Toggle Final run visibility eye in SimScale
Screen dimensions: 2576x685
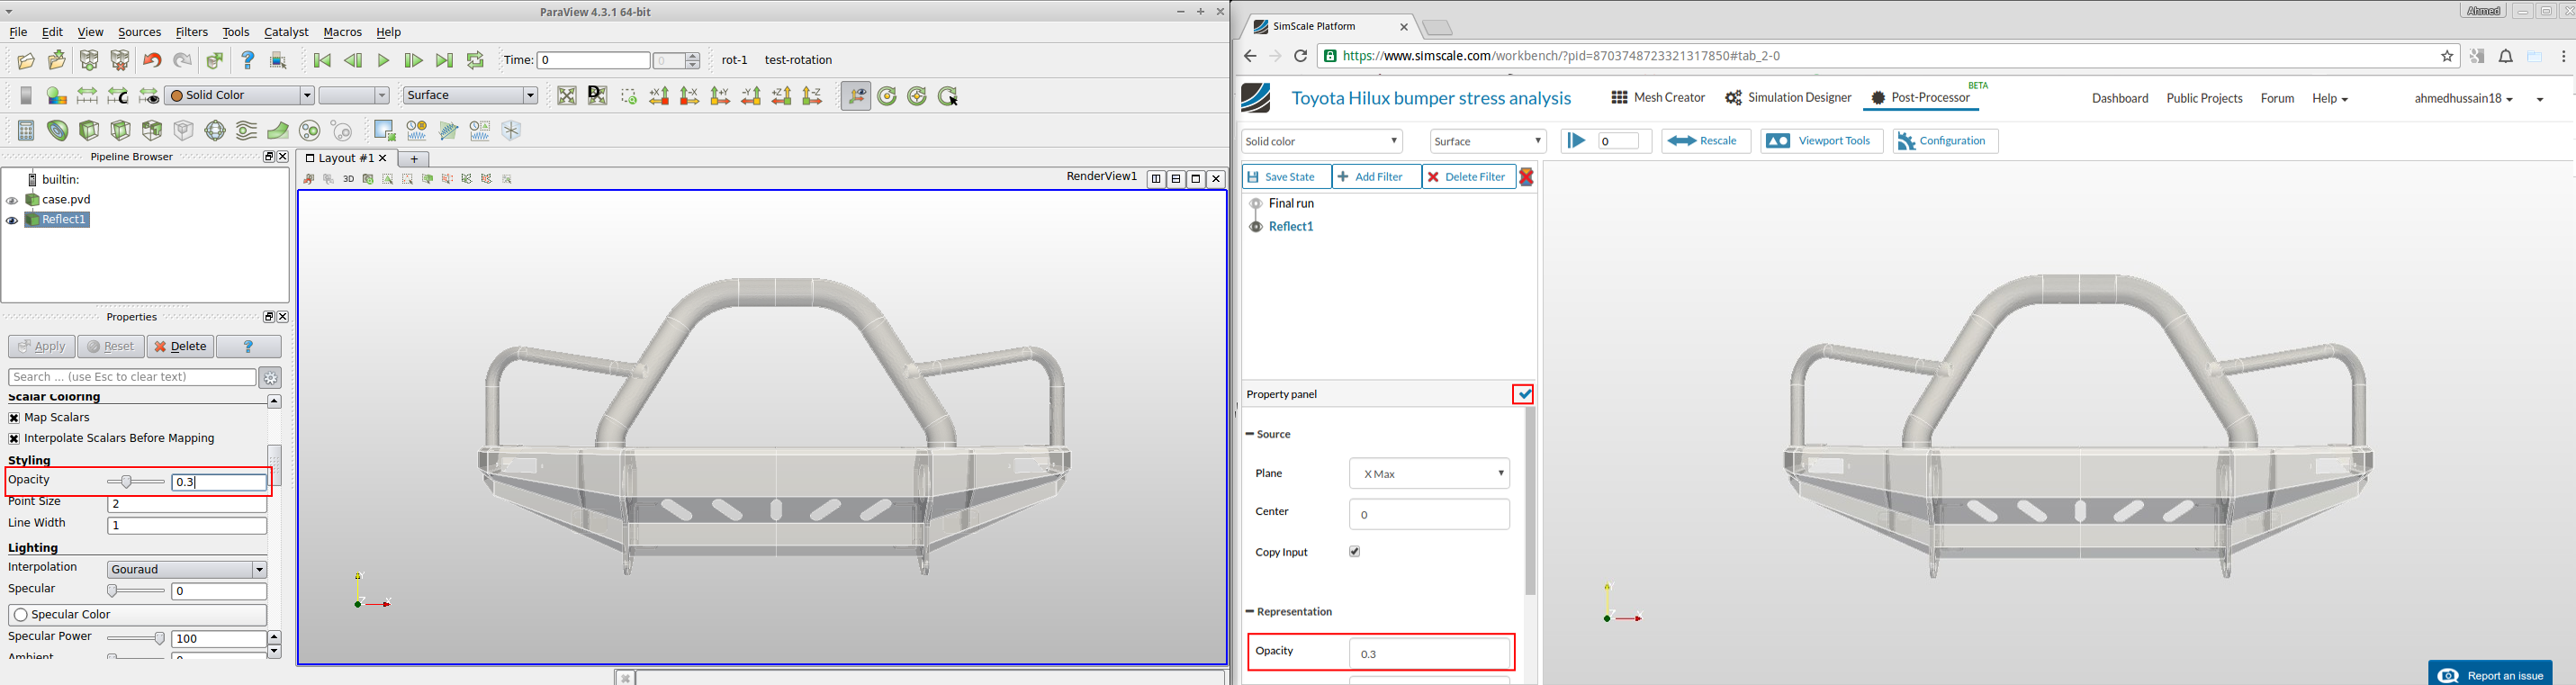pos(1256,204)
